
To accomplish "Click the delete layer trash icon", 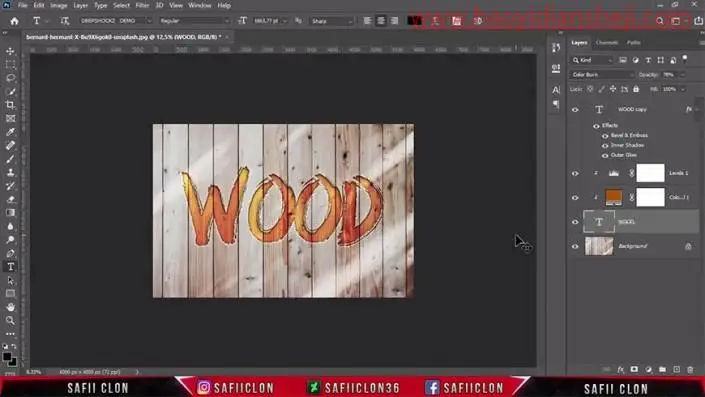I will pos(690,370).
